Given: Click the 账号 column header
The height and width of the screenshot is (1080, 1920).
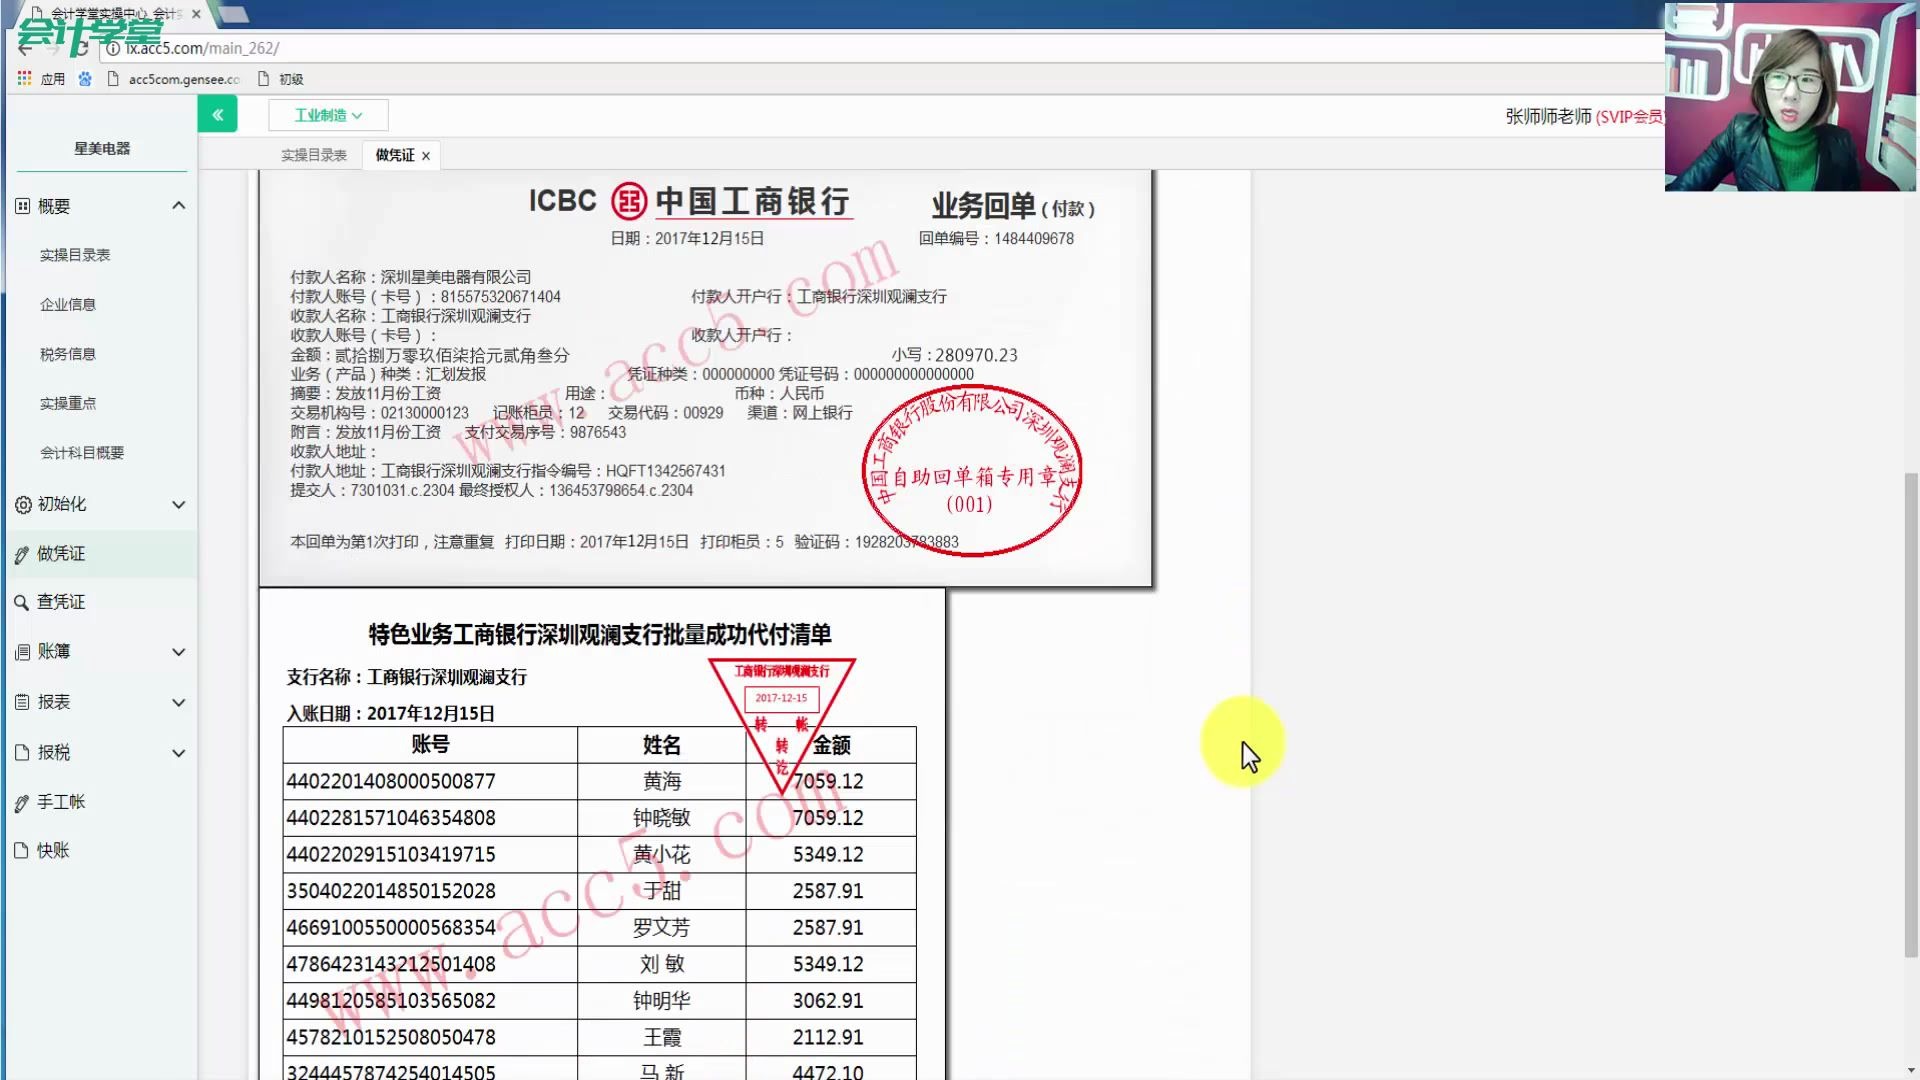Looking at the screenshot, I should (430, 744).
